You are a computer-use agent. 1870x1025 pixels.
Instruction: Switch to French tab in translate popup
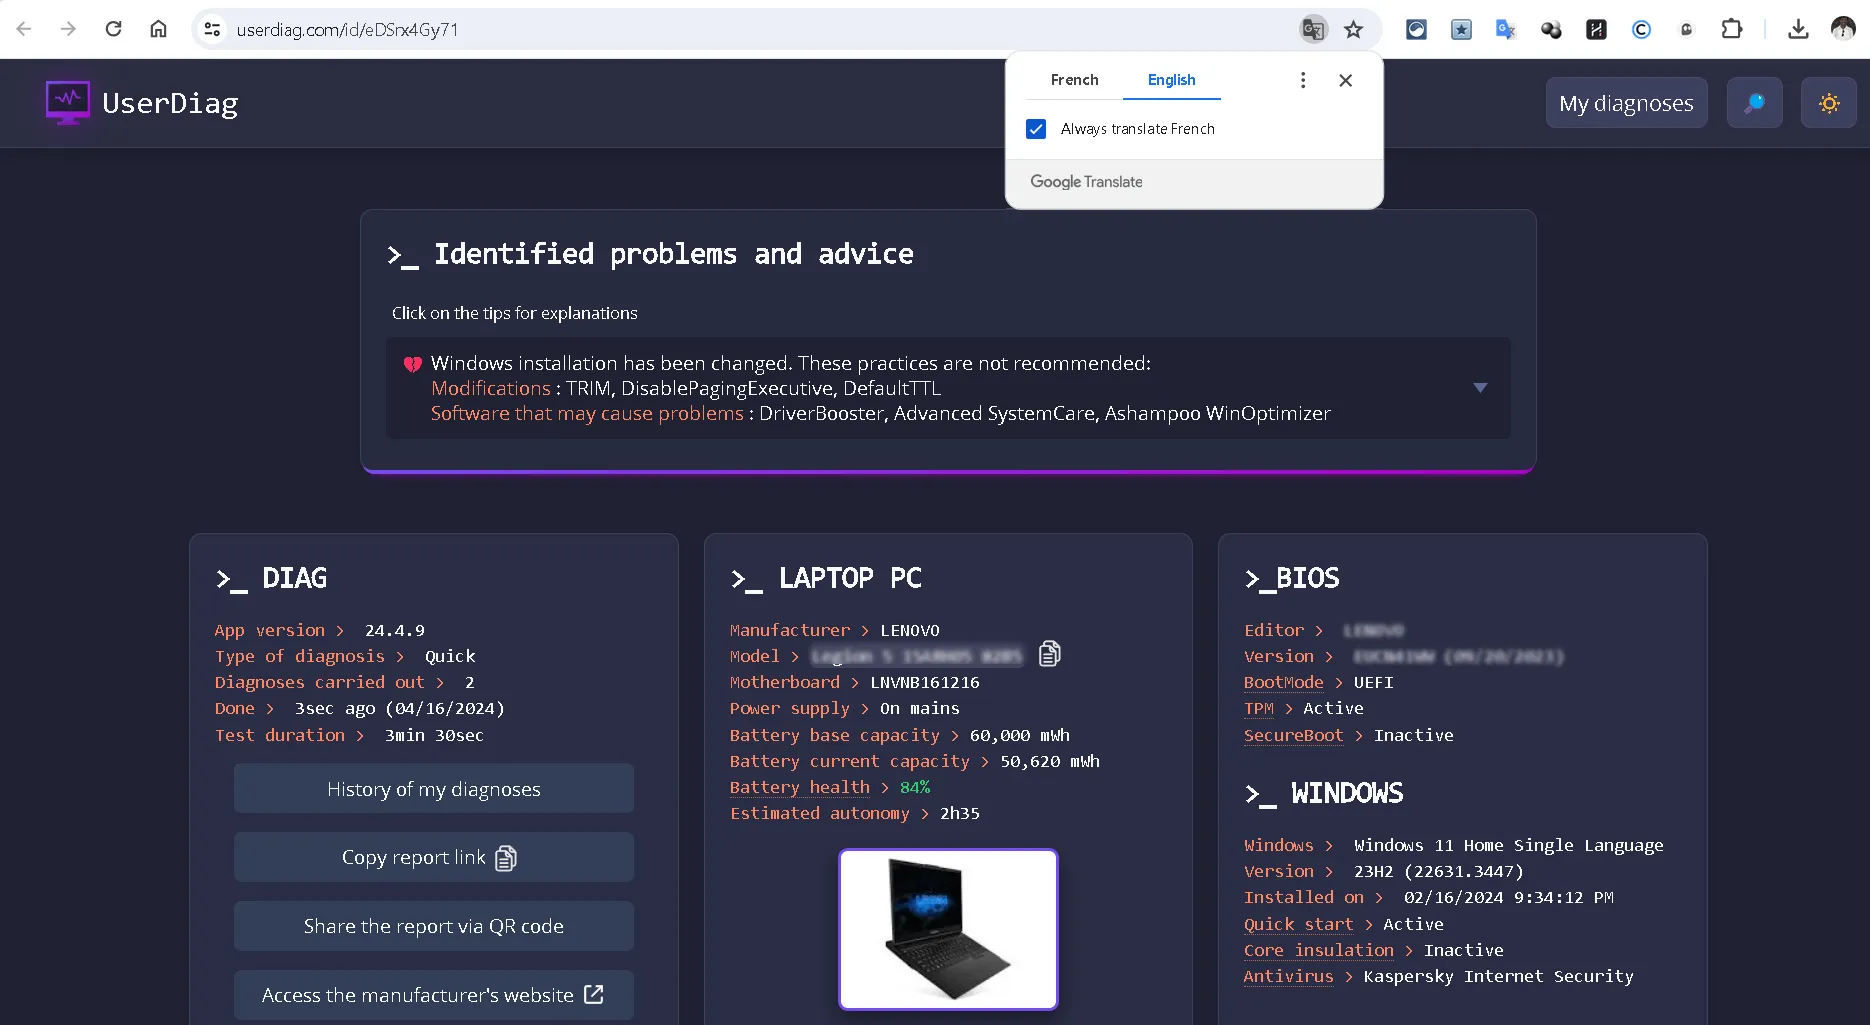click(x=1074, y=80)
